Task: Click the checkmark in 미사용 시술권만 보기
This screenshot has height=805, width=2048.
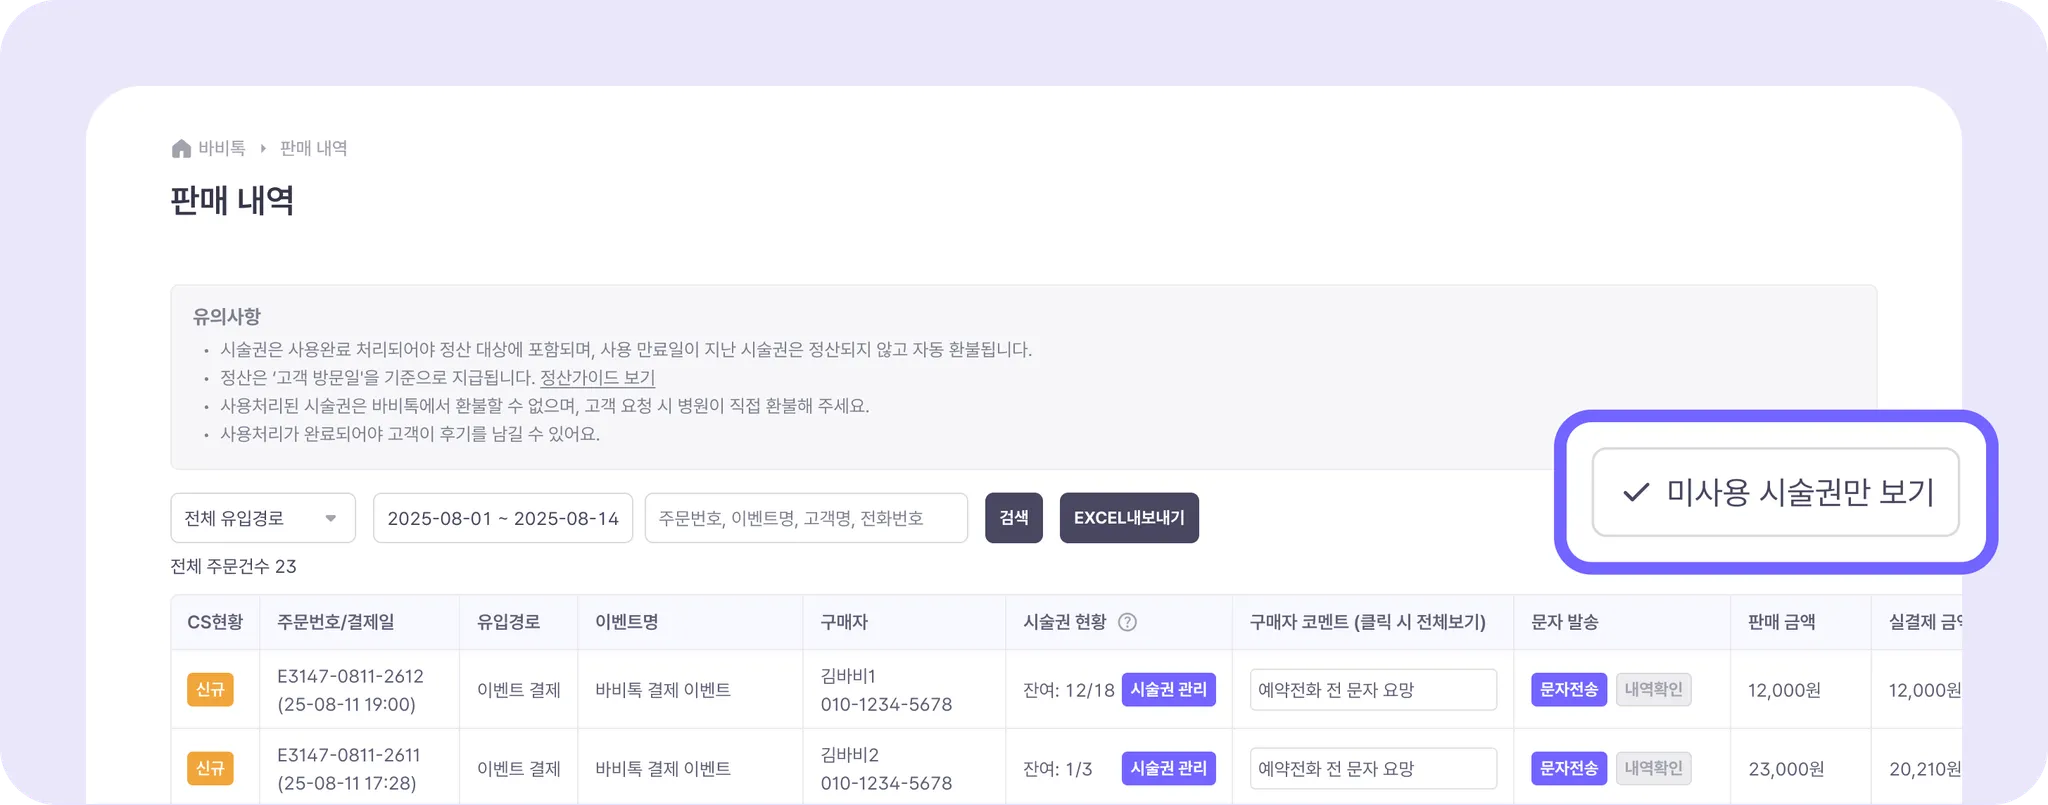Action: click(1636, 492)
